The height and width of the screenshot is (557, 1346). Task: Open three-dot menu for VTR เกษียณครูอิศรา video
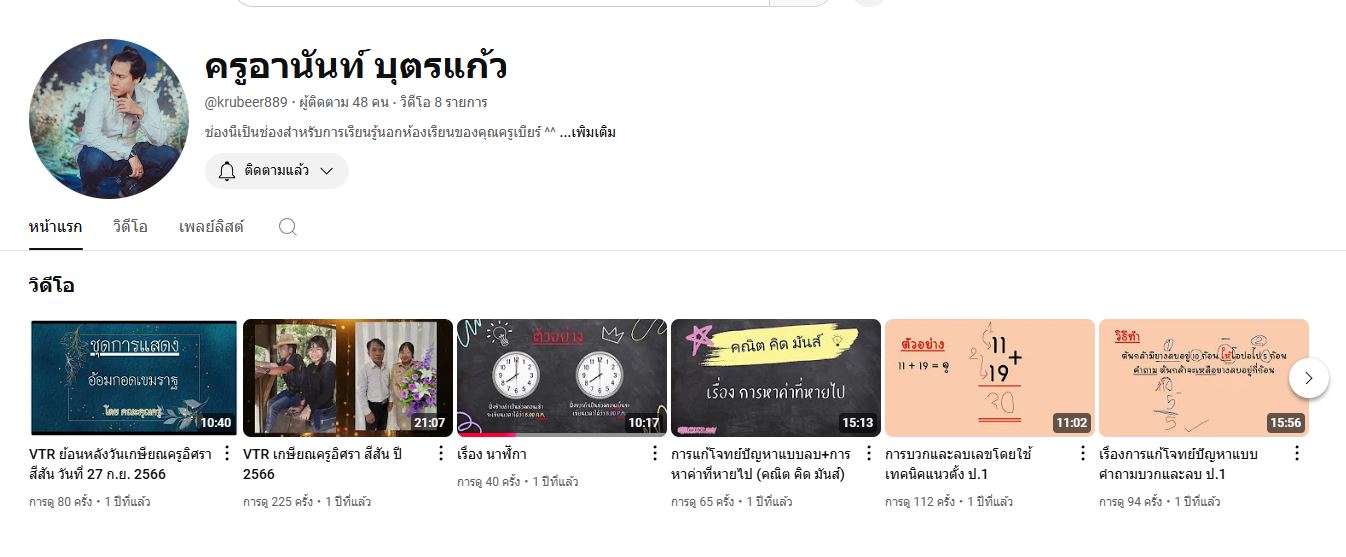click(441, 453)
